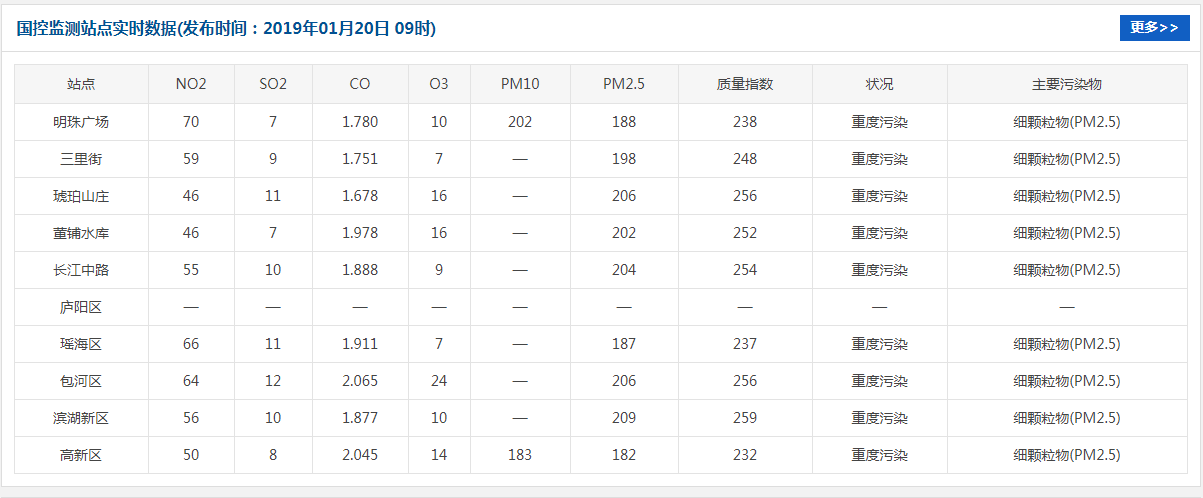1203x498 pixels.
Task: Click the O3 value 24 for 包河区
Action: click(439, 381)
